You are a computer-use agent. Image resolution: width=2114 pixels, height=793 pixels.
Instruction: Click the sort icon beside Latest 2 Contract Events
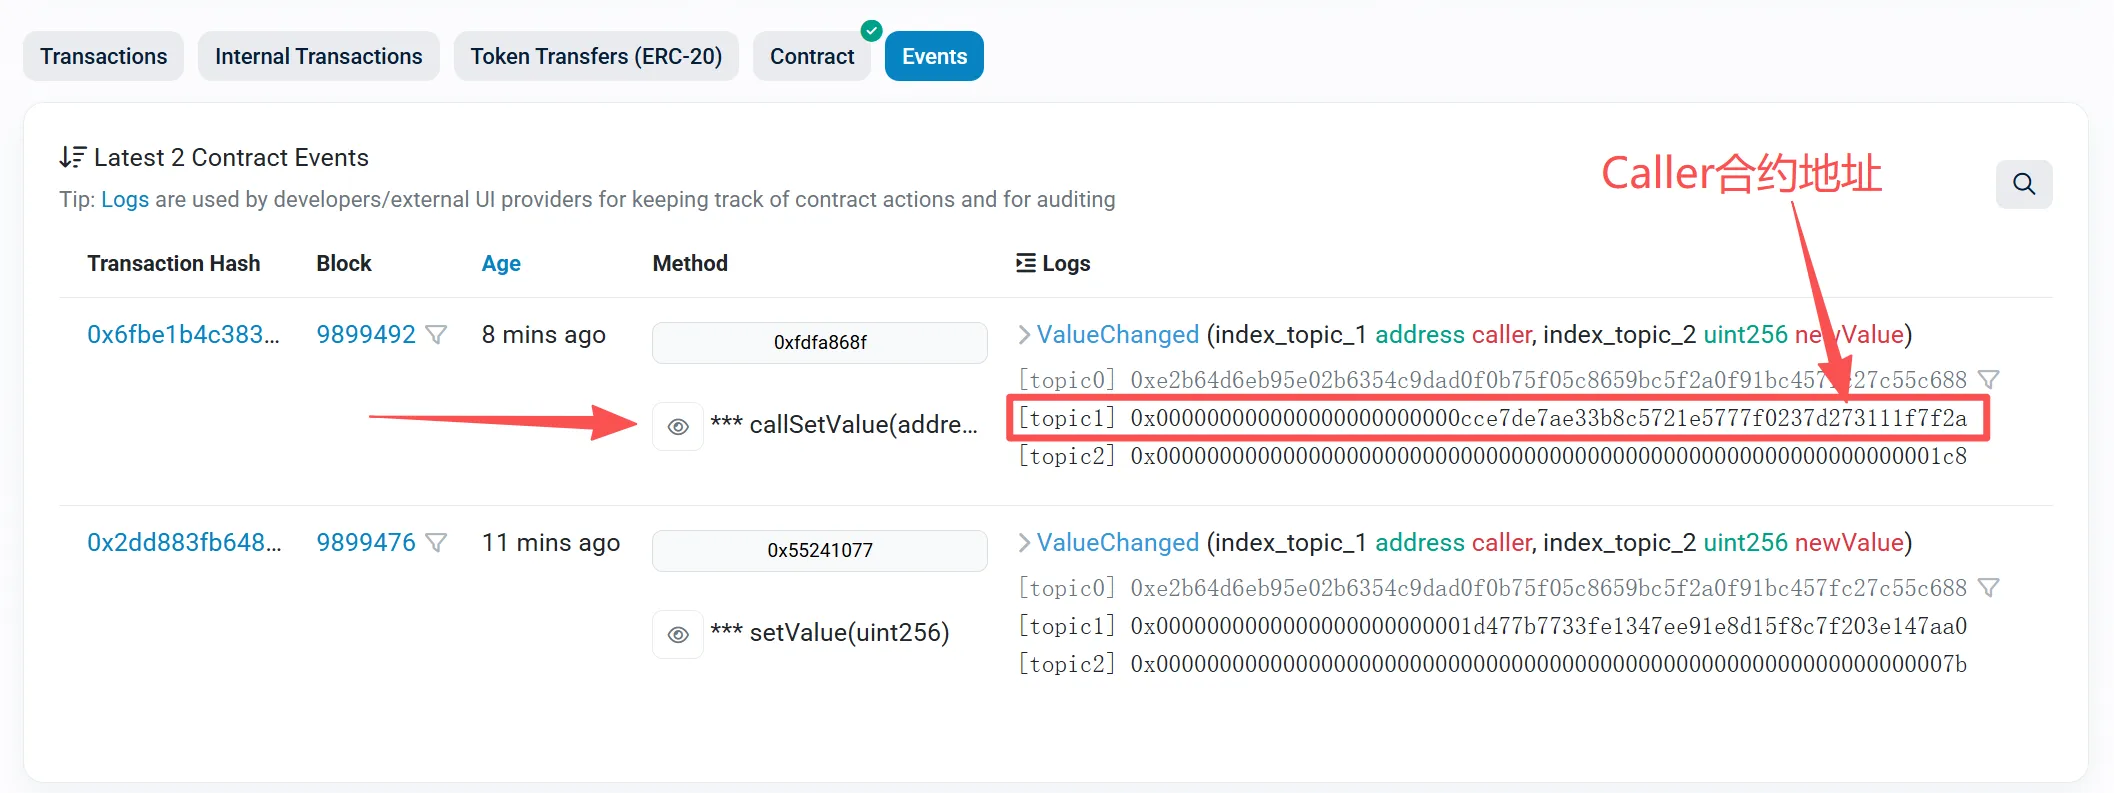click(72, 157)
